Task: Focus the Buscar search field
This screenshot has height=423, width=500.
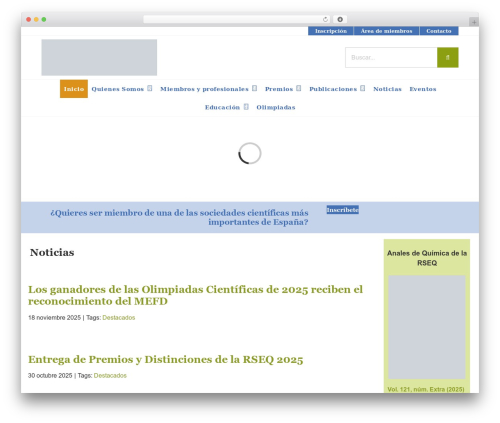Action: point(391,57)
